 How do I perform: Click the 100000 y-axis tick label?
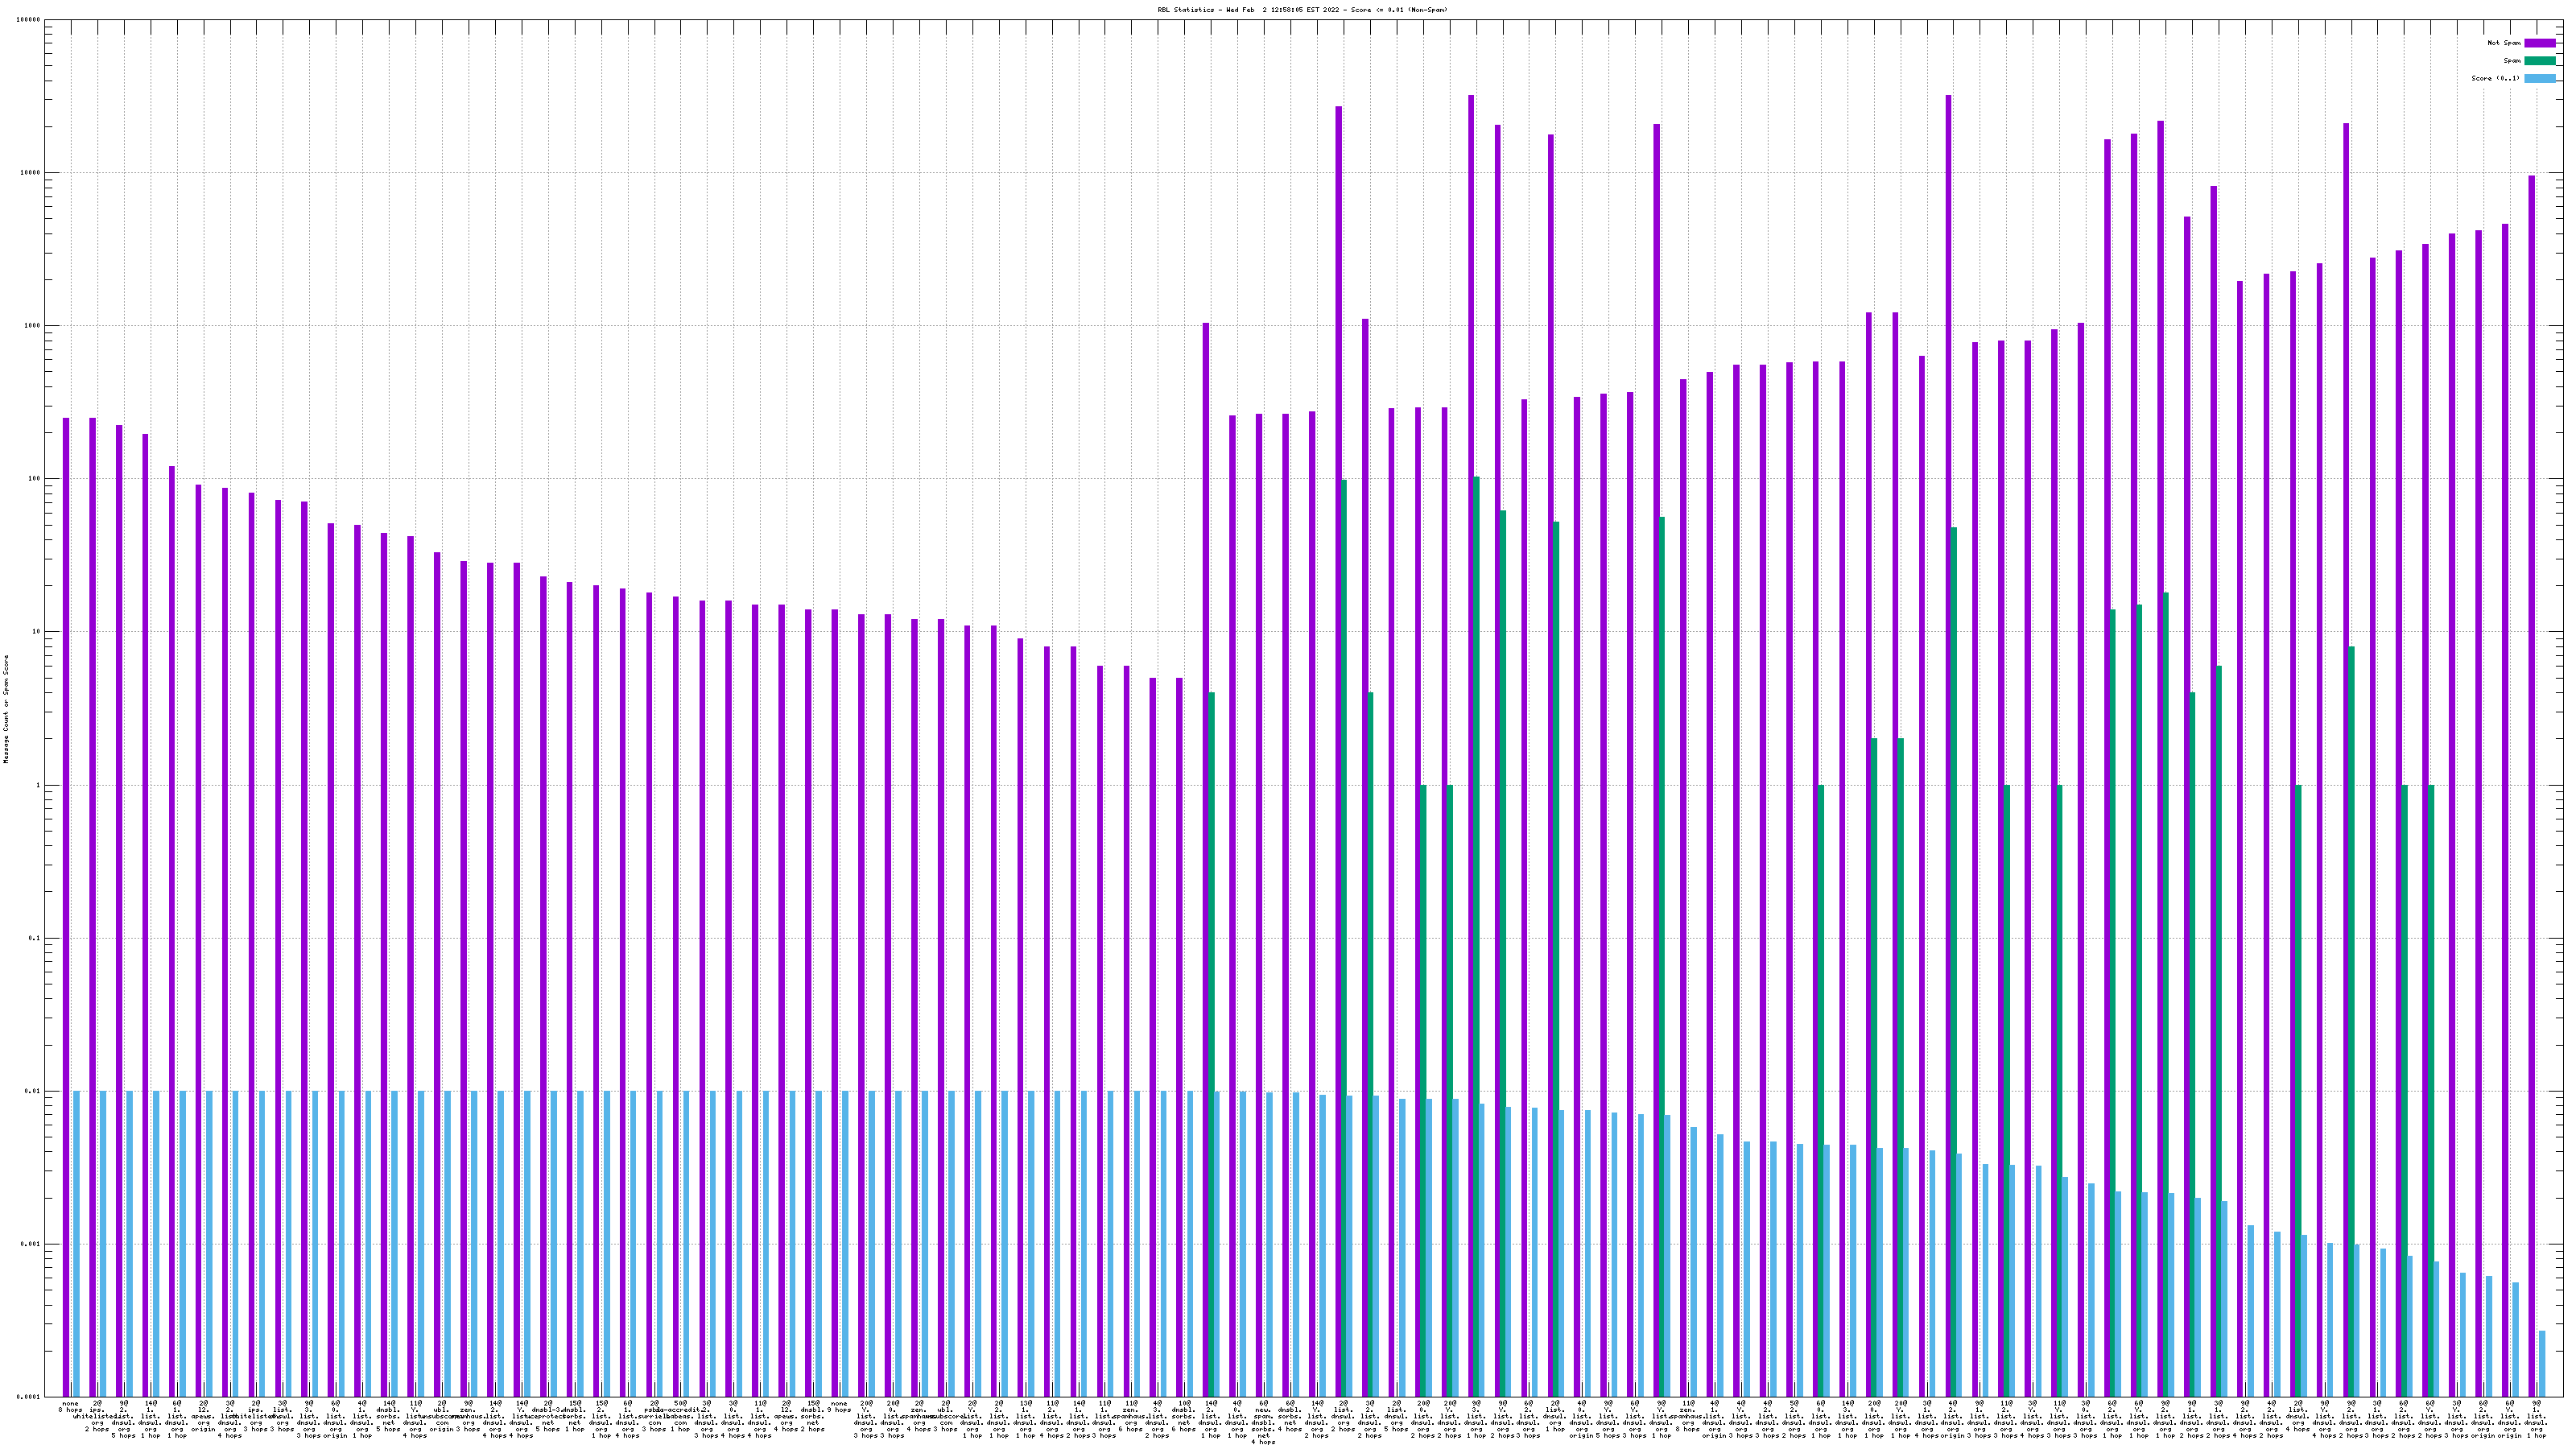click(x=29, y=20)
